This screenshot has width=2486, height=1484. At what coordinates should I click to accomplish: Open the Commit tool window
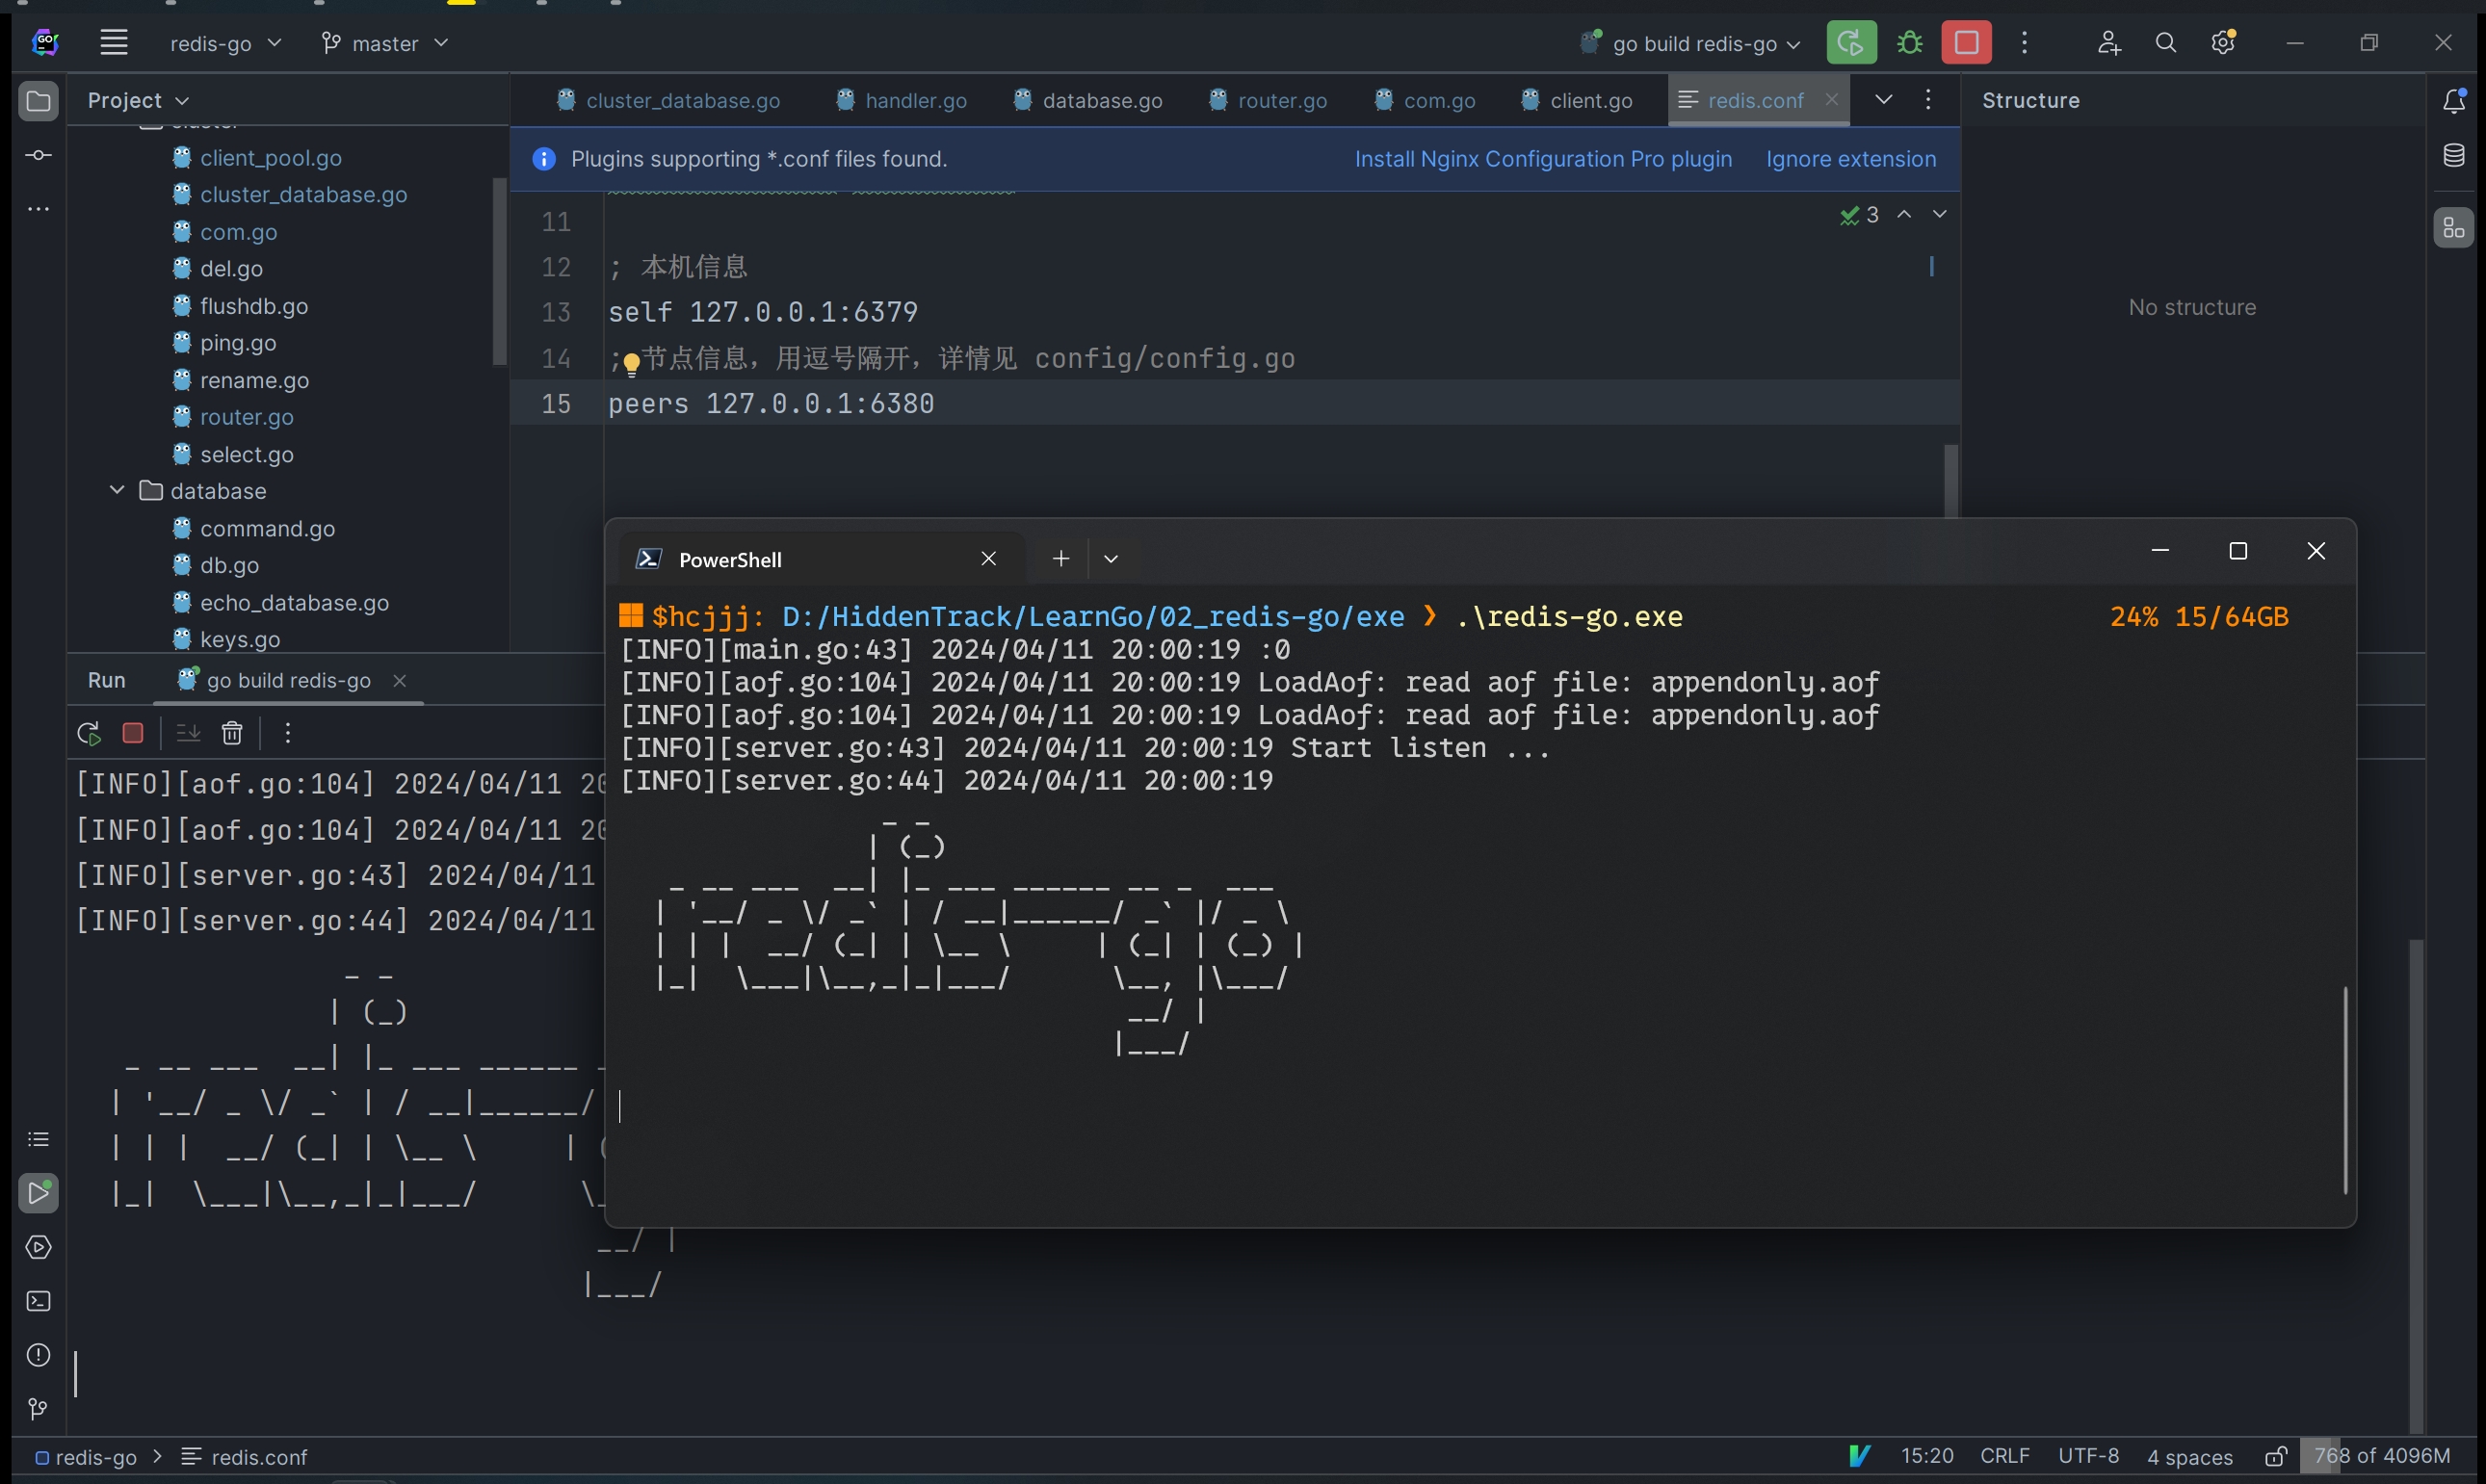pos(38,155)
